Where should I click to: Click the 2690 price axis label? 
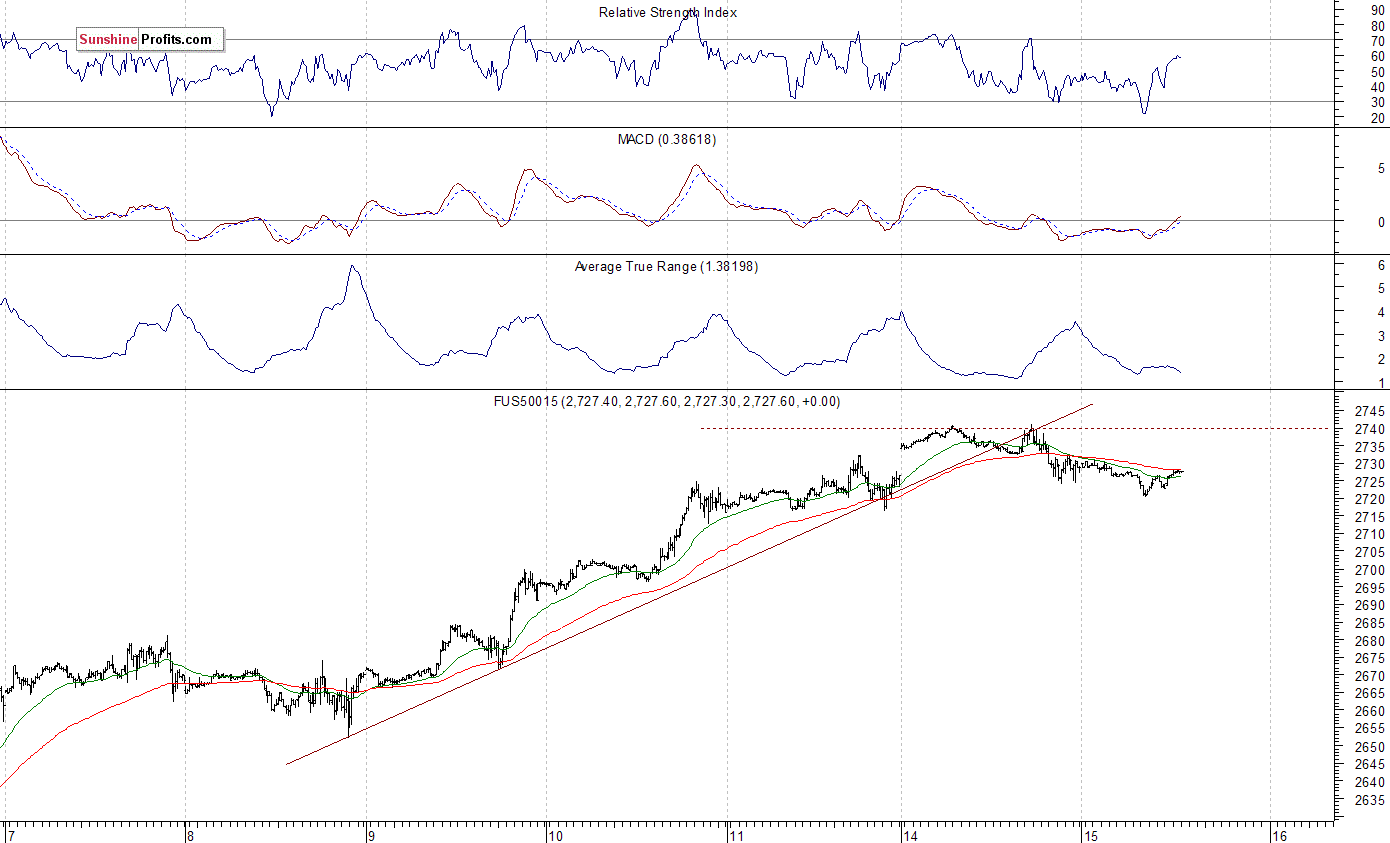coord(1371,605)
